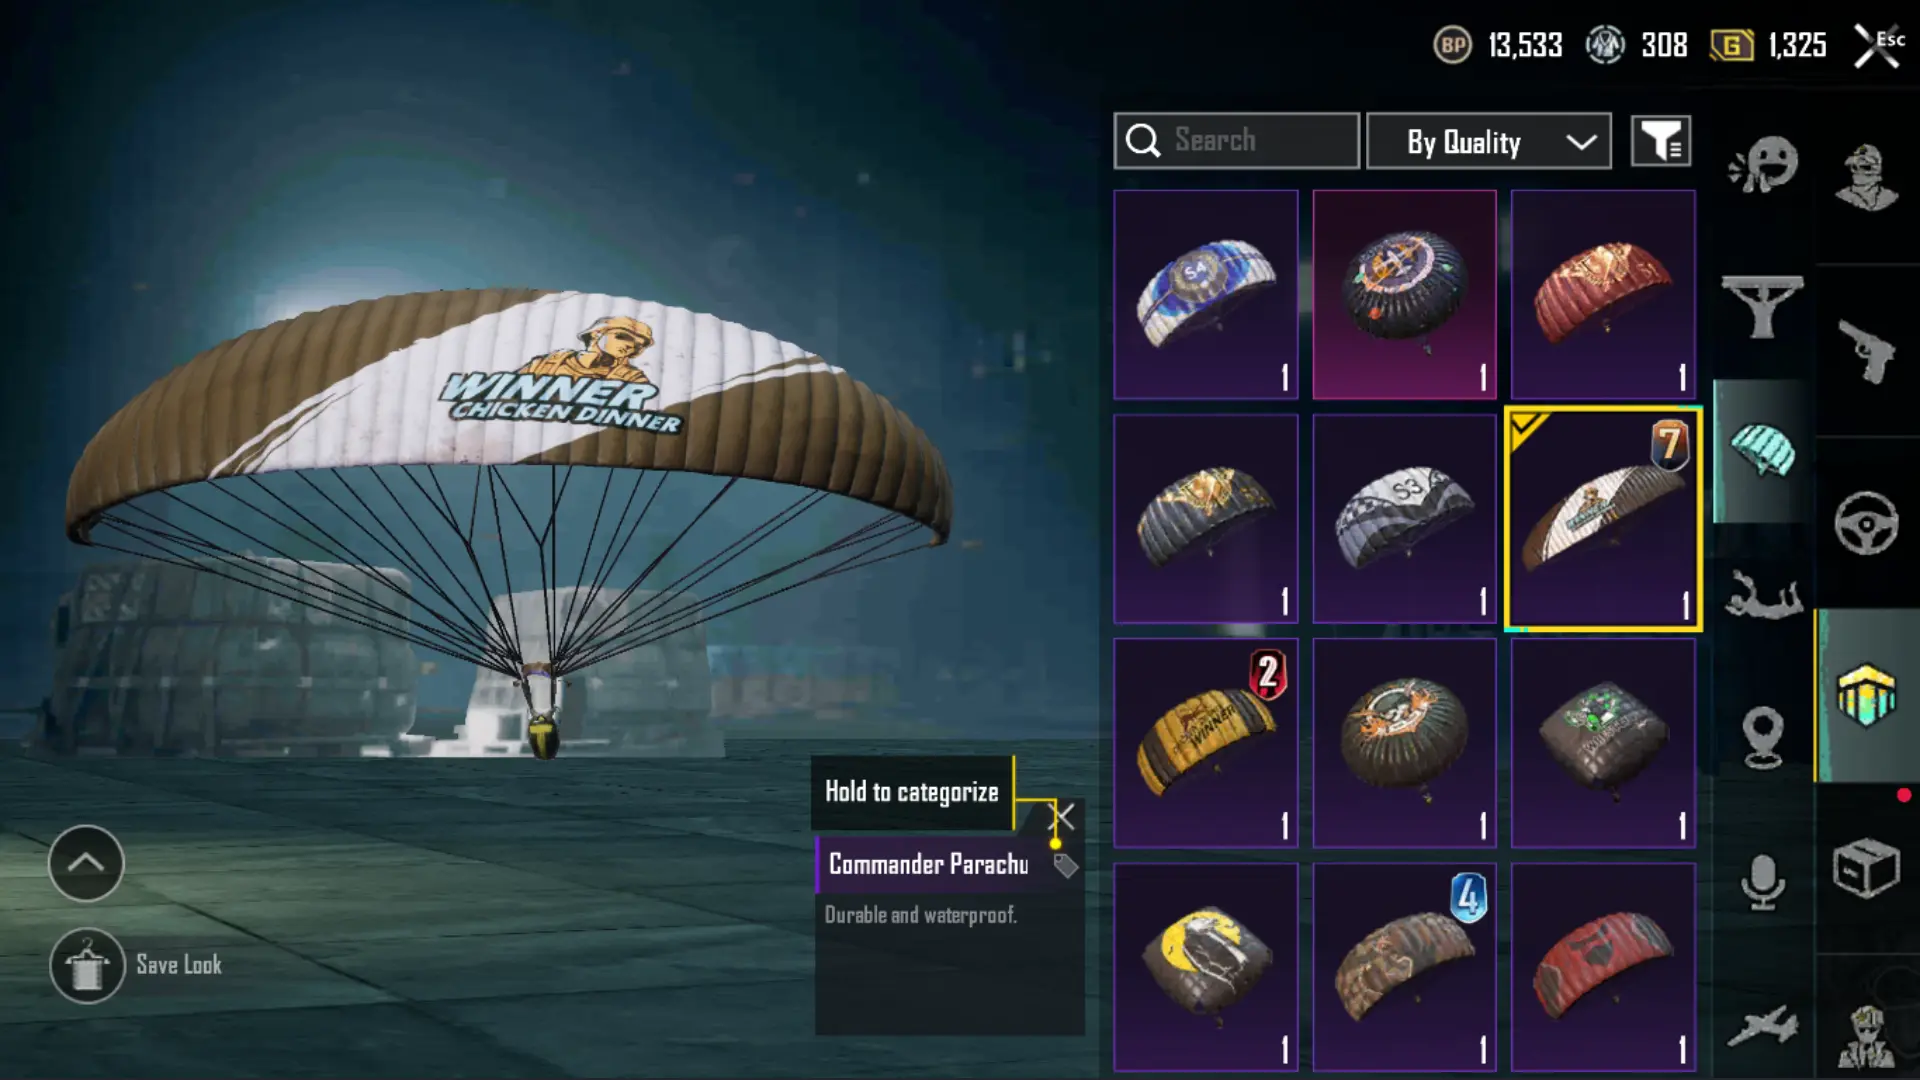
Task: Click the Search input field
Action: coord(1236,141)
